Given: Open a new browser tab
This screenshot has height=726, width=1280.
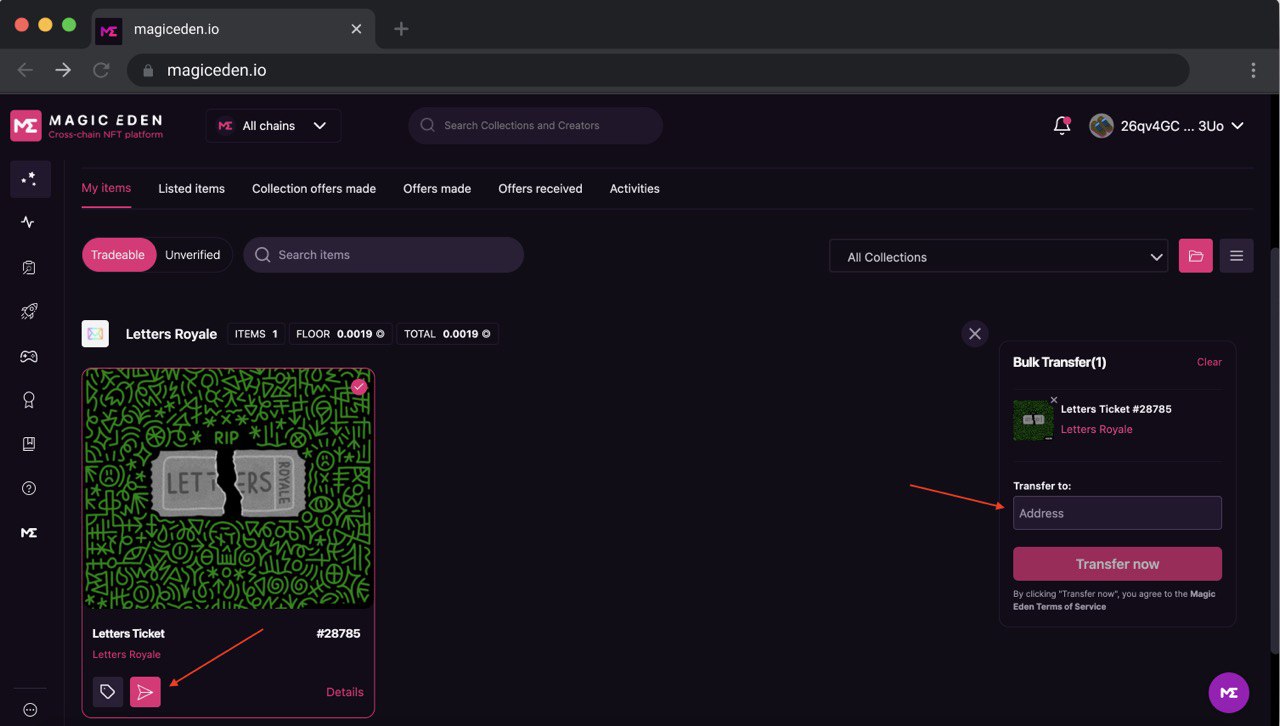Looking at the screenshot, I should [401, 29].
